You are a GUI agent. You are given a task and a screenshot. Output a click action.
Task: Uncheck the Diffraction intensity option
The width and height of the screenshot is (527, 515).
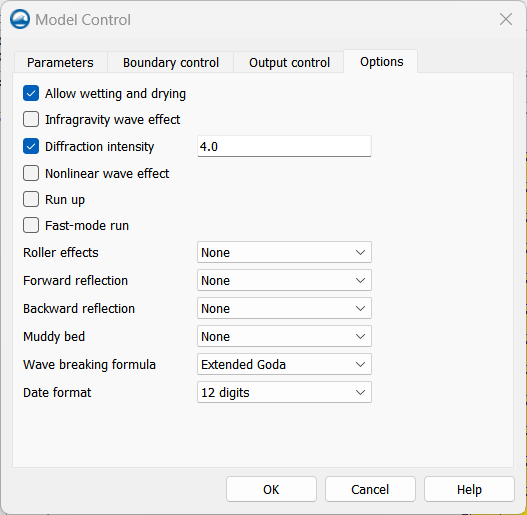(31, 147)
